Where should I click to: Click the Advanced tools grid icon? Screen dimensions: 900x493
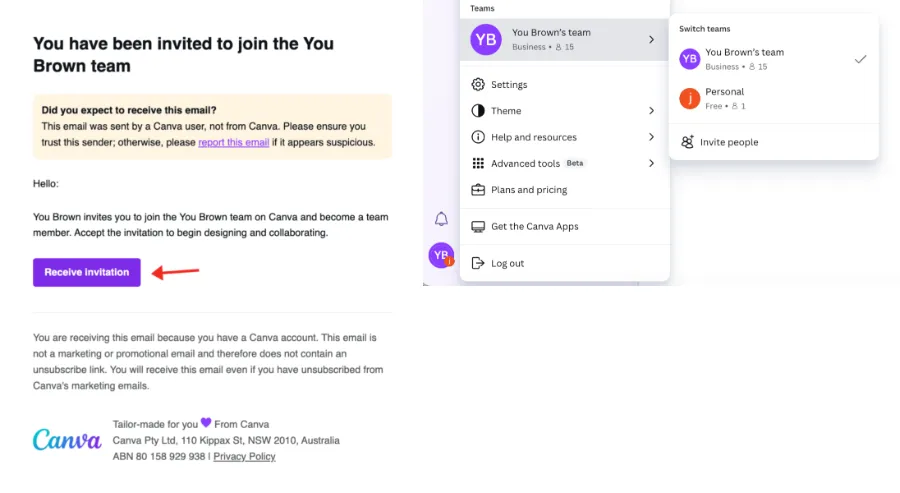tap(478, 164)
